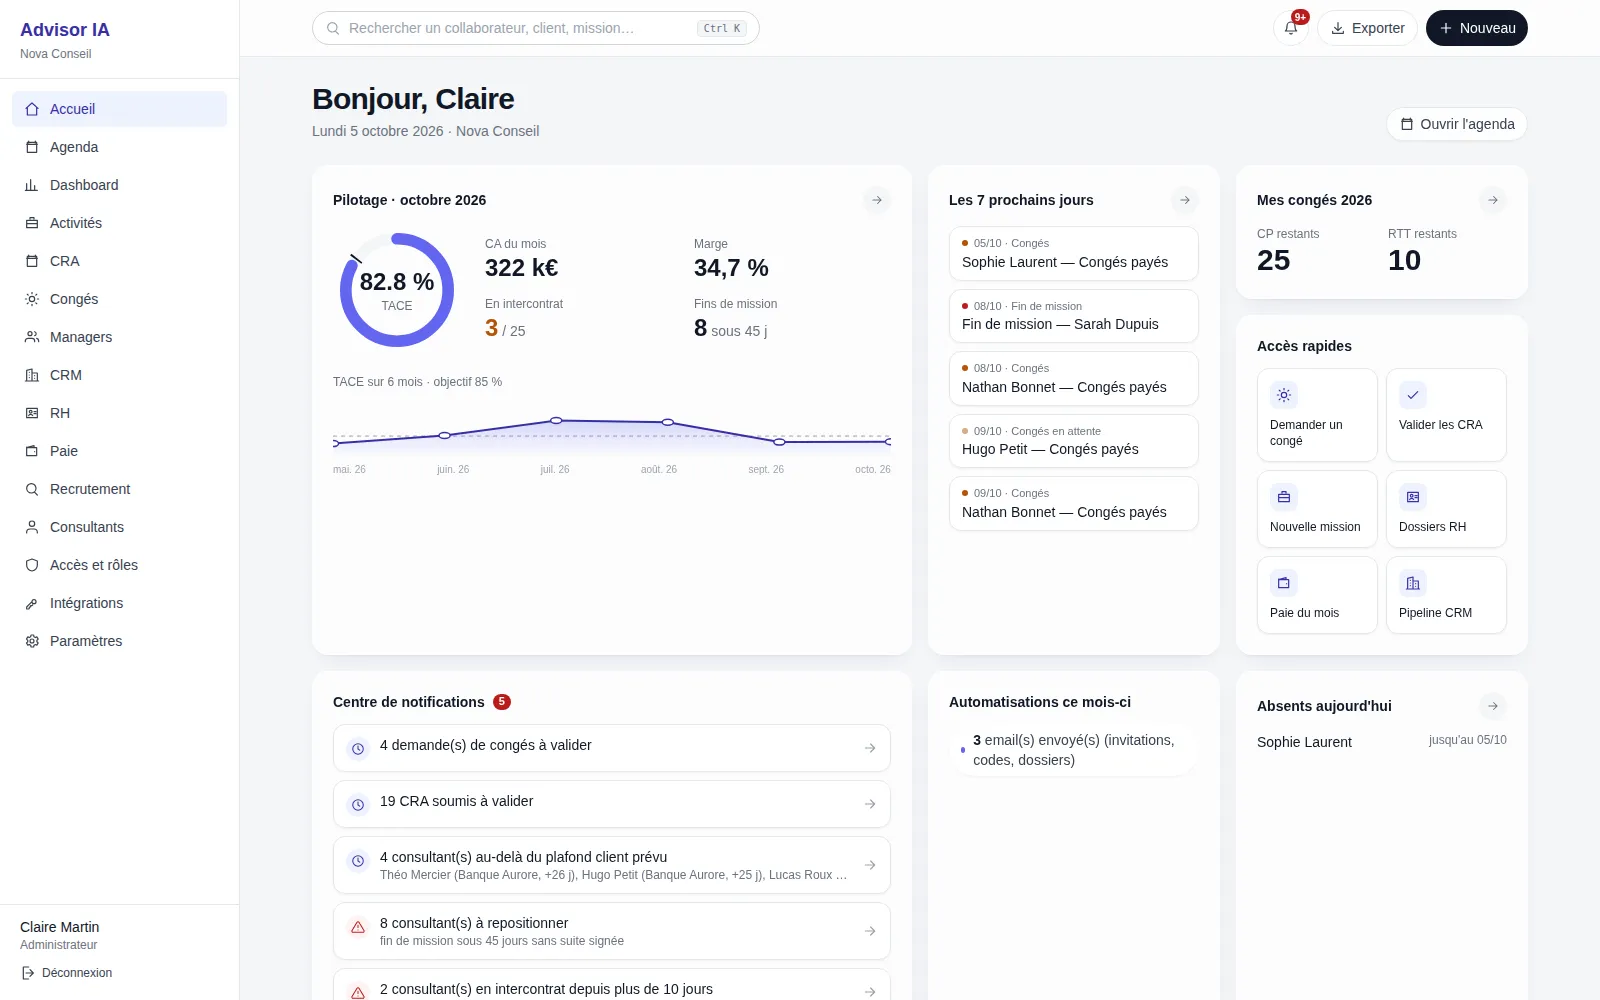Viewport: 1600px width, 1000px height.
Task: Click the arrow on 4 demande(s) de congés row
Action: click(870, 748)
